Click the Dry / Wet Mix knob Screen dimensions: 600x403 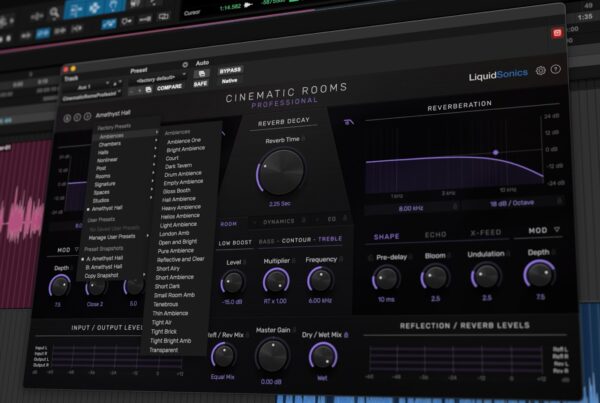pos(323,356)
